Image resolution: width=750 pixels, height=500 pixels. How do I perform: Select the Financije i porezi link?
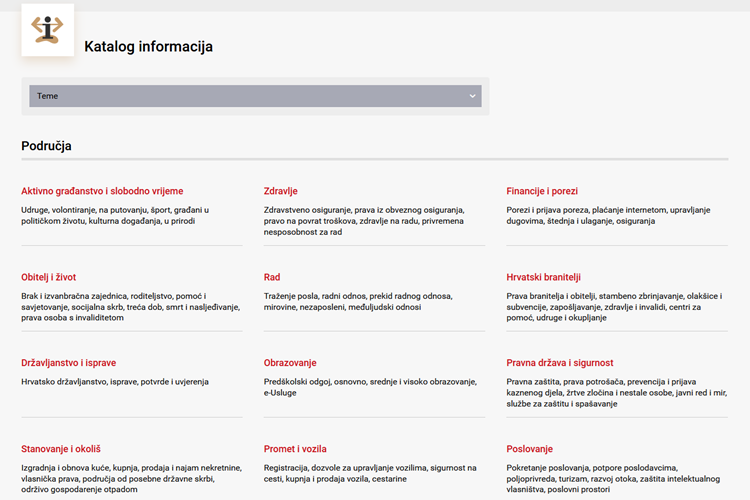coord(542,191)
